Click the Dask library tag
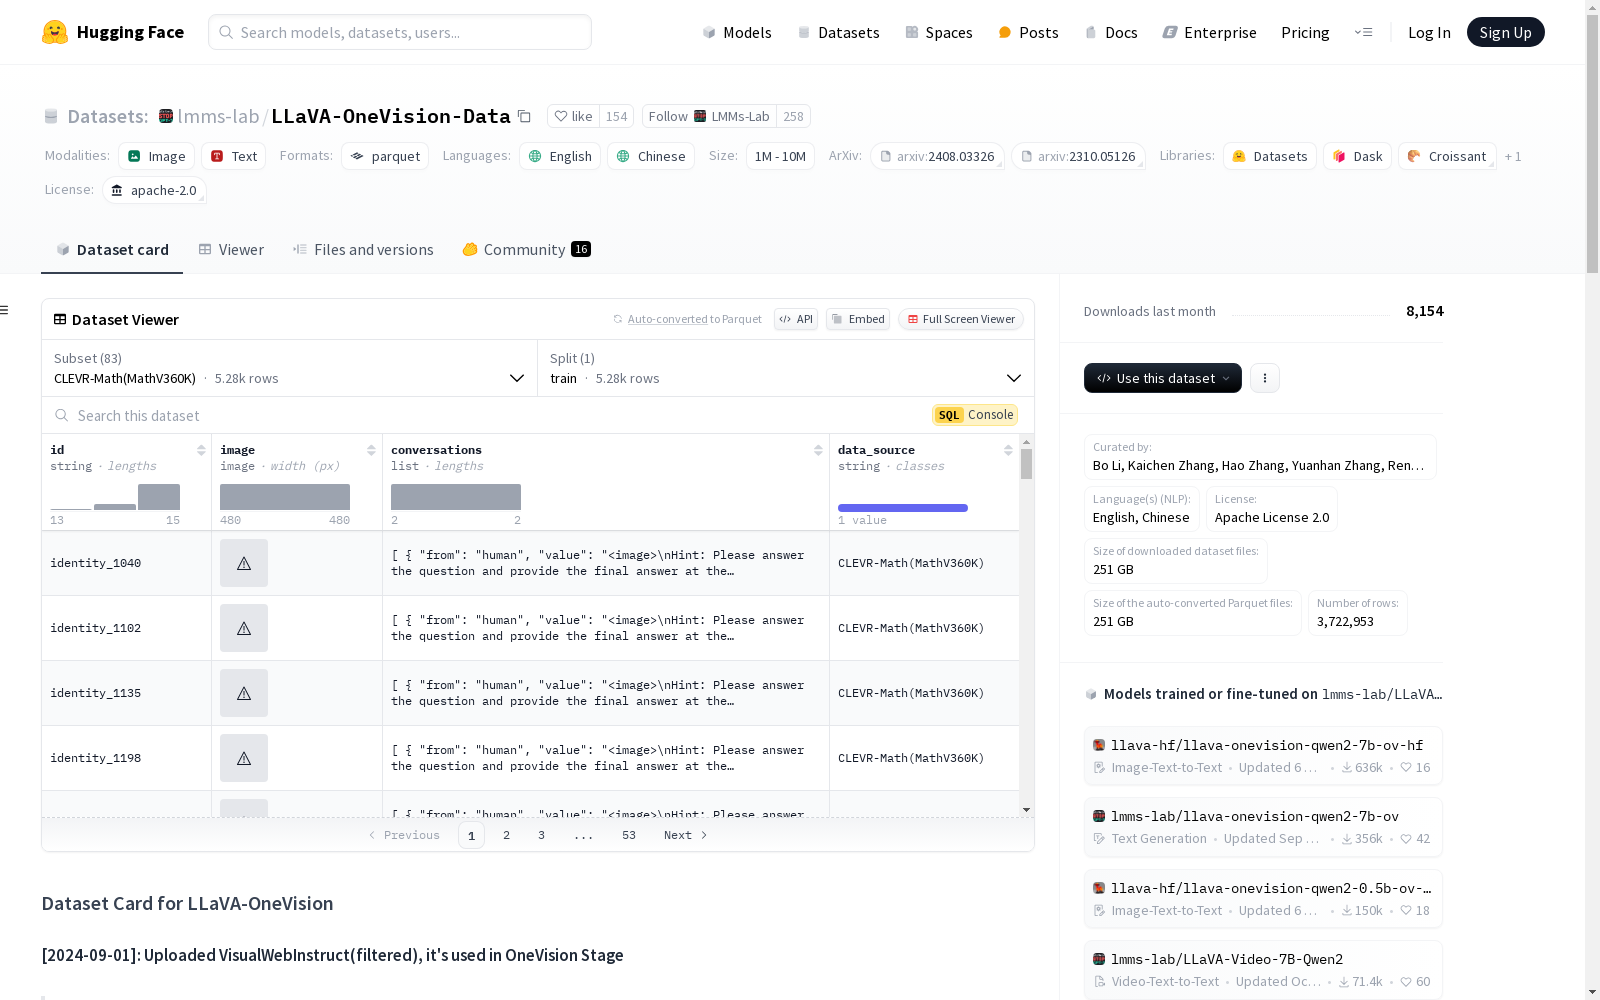1600x1000 pixels. click(x=1357, y=156)
